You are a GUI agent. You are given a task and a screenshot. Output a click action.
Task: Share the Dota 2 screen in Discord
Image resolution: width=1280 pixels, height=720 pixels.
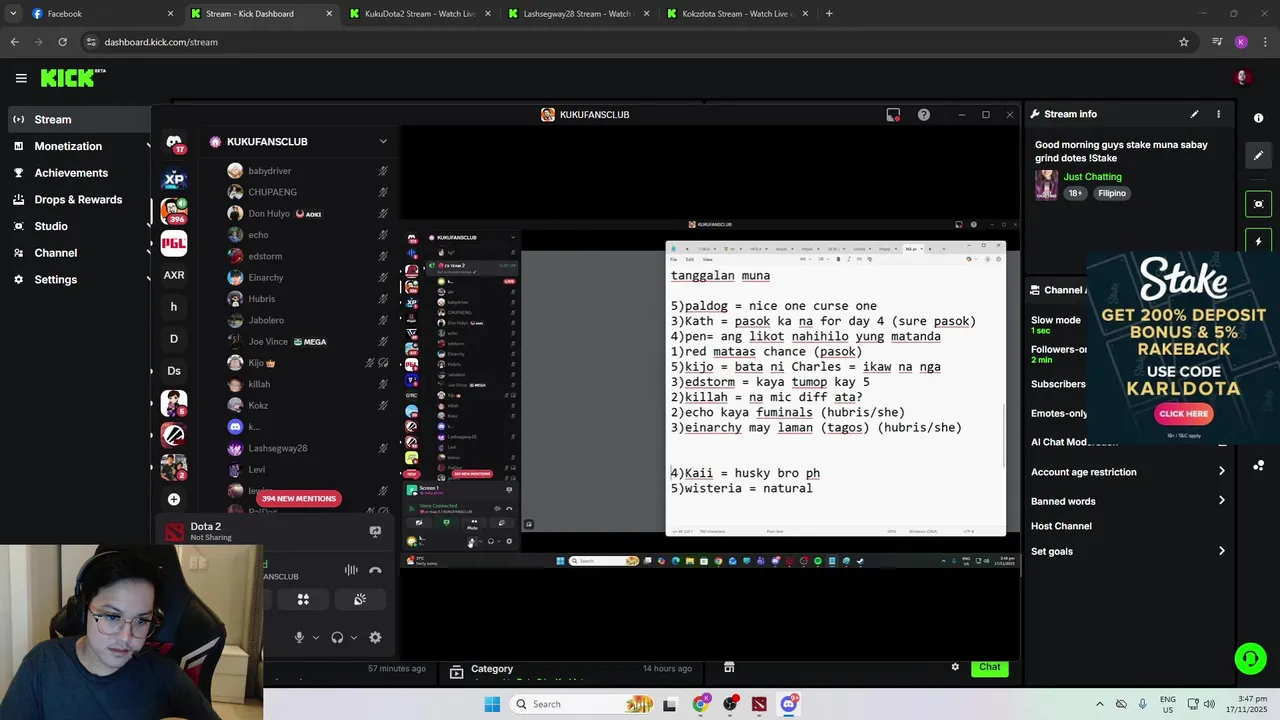coord(375,532)
